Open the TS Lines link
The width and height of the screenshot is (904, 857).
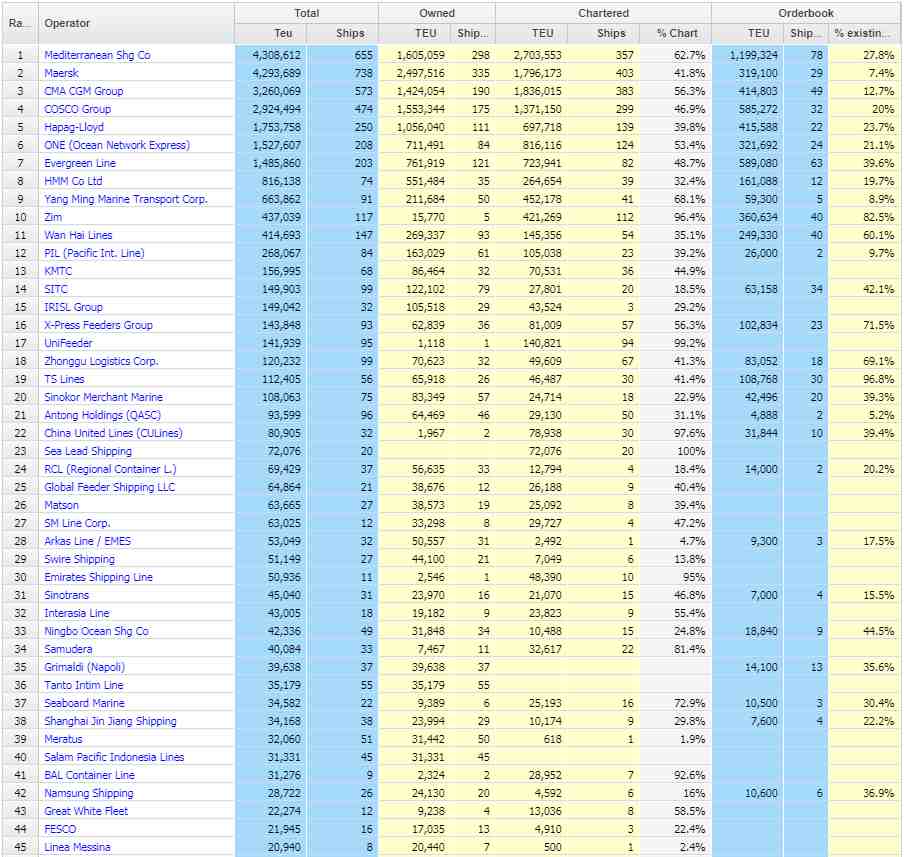click(x=64, y=378)
